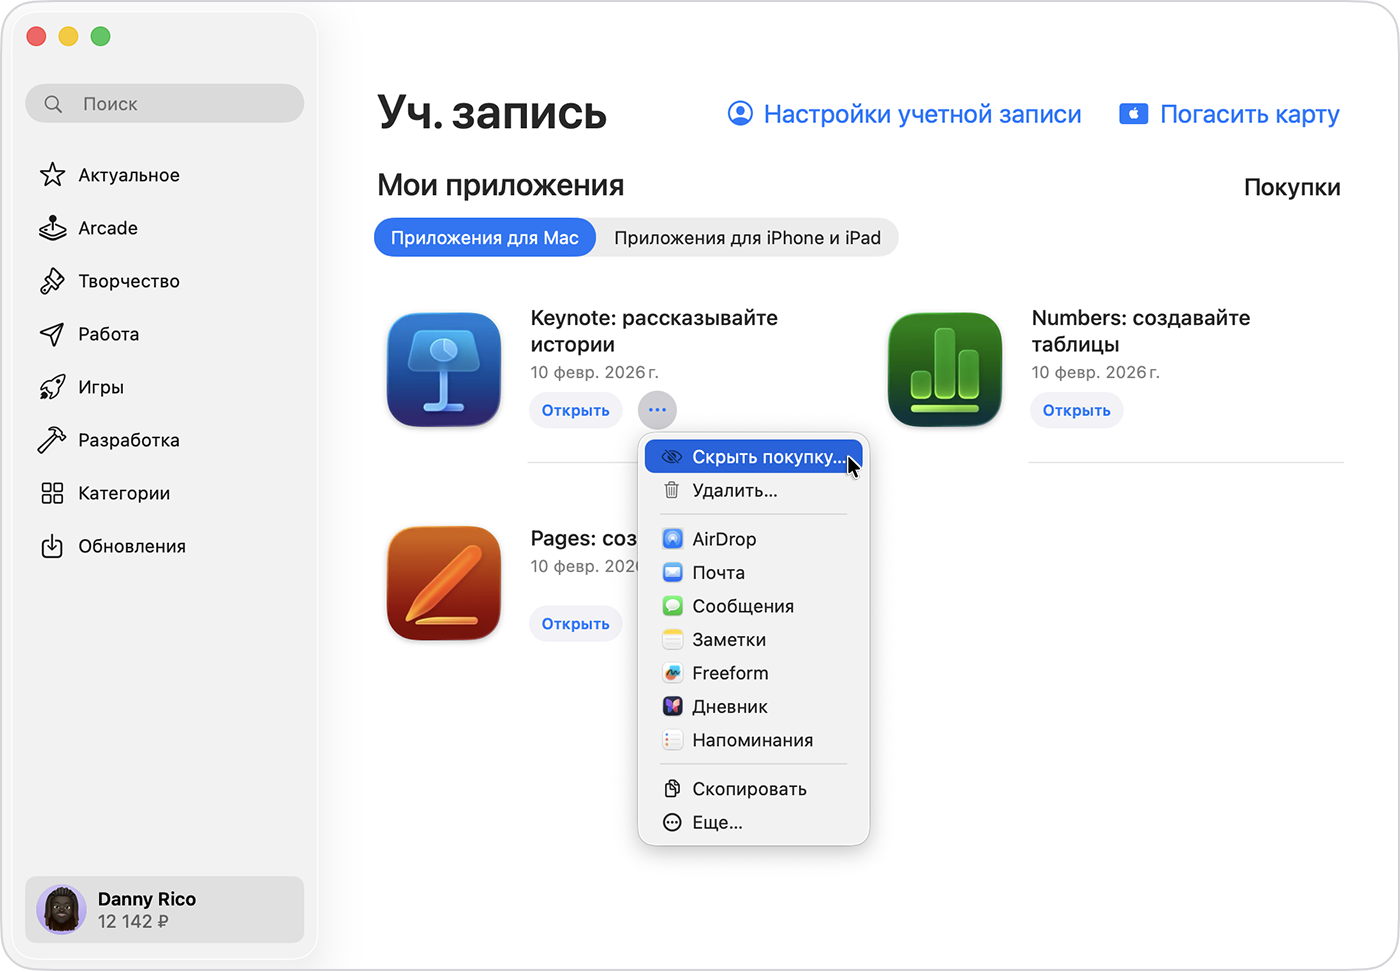Switch to the Приложения для iPhone и iPad tab
Image resolution: width=1400 pixels, height=972 pixels.
(746, 237)
